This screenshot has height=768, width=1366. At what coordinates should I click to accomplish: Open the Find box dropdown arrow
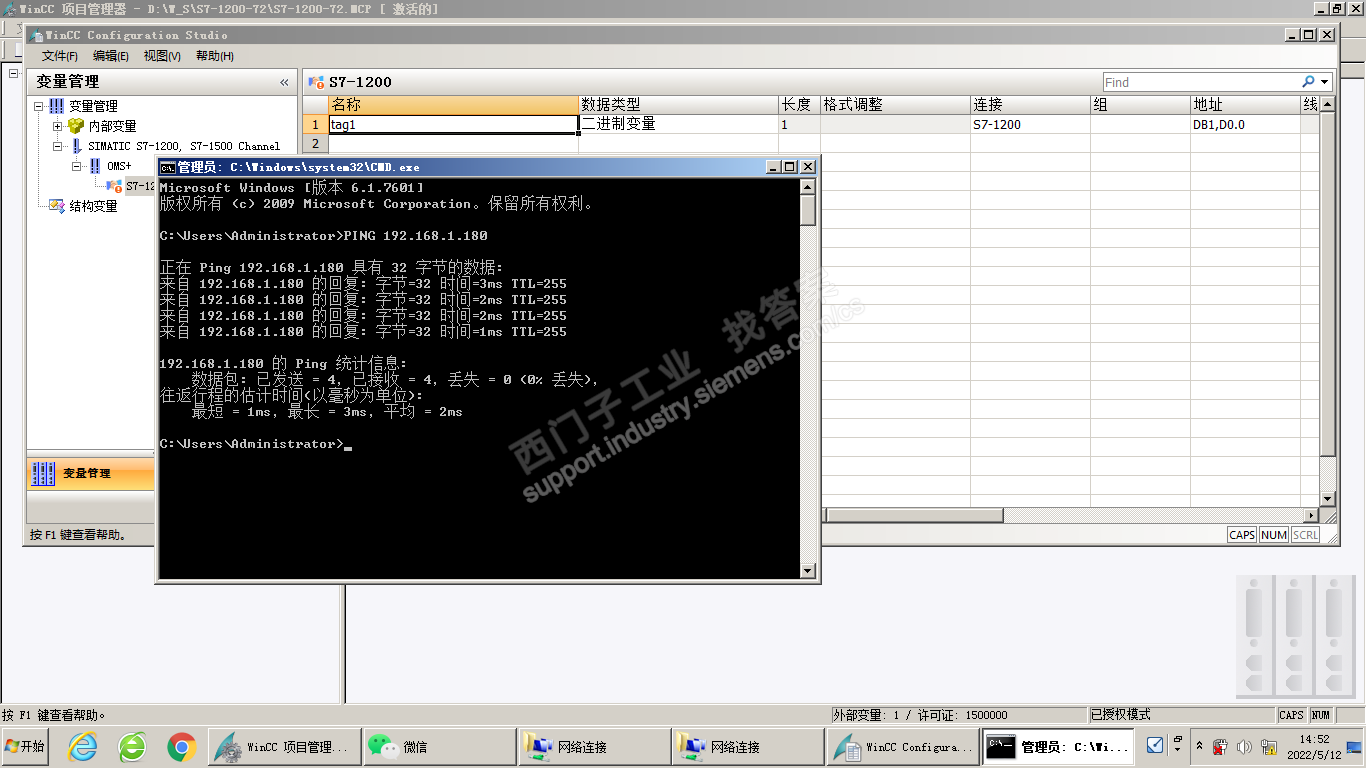1325,82
